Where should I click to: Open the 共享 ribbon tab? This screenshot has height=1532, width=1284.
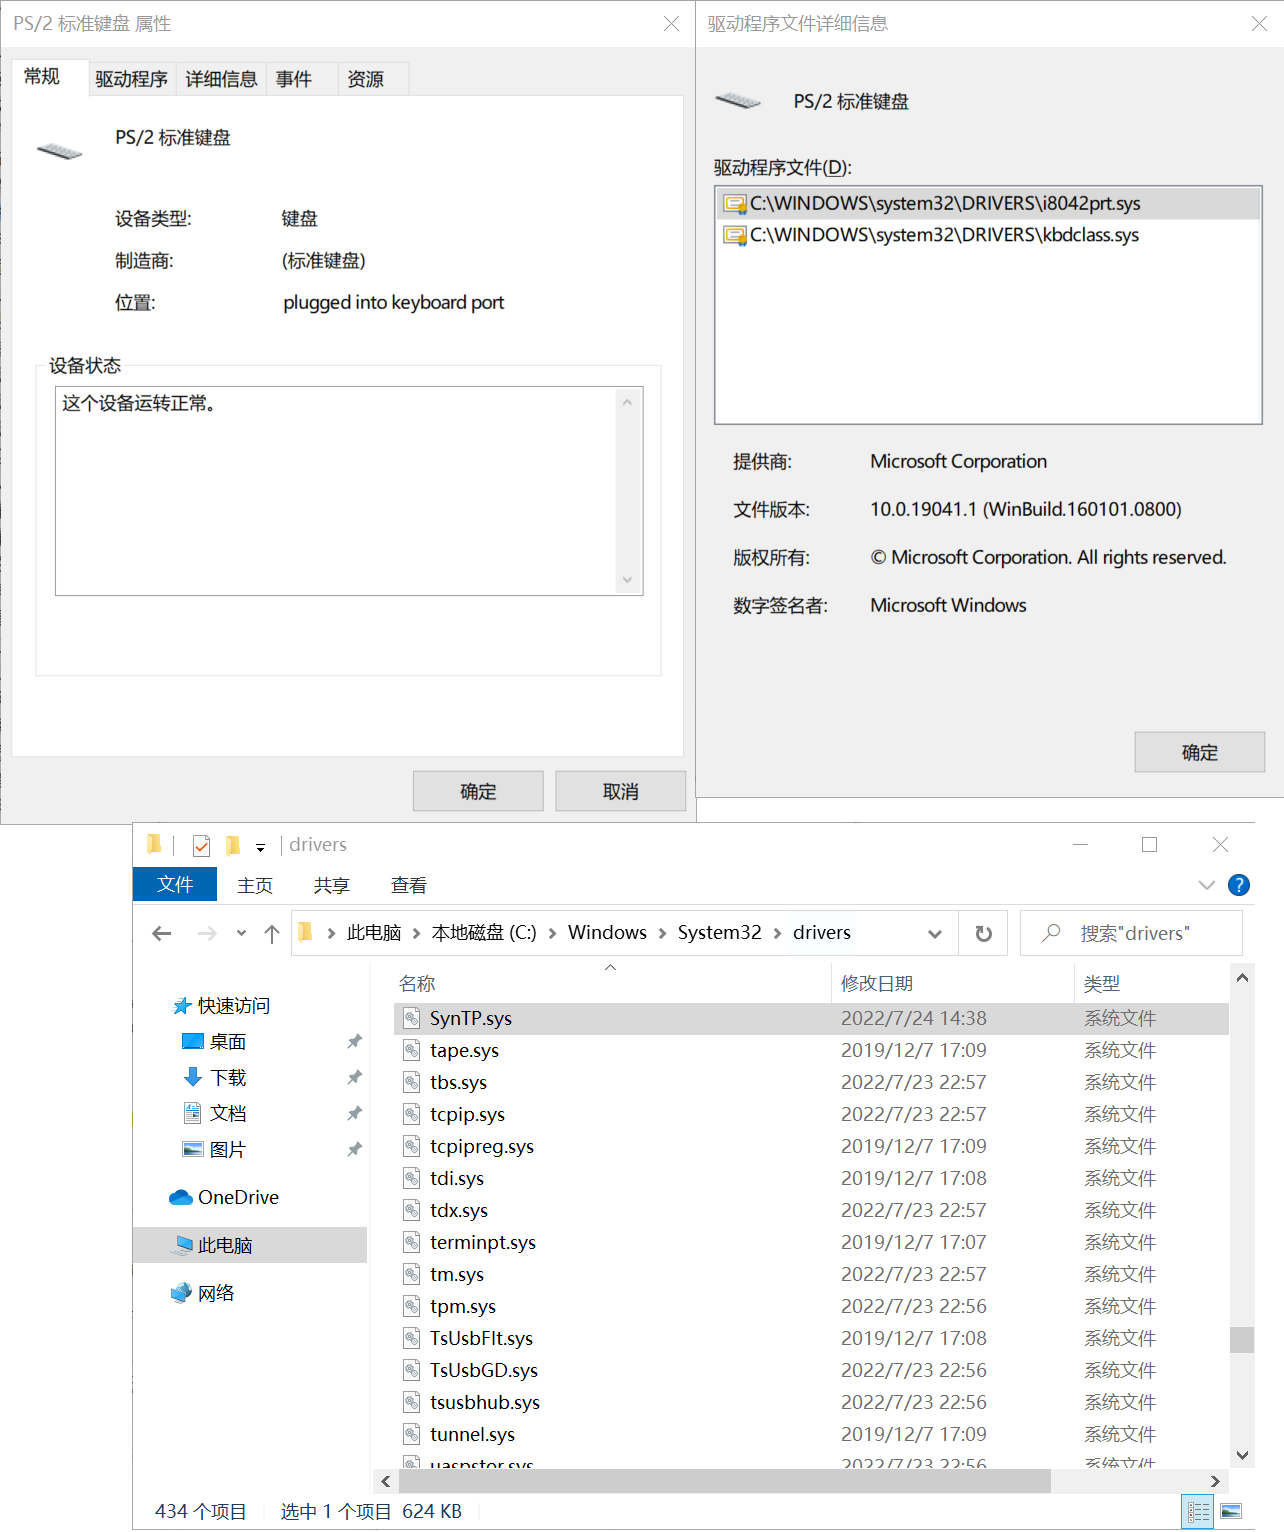(331, 885)
